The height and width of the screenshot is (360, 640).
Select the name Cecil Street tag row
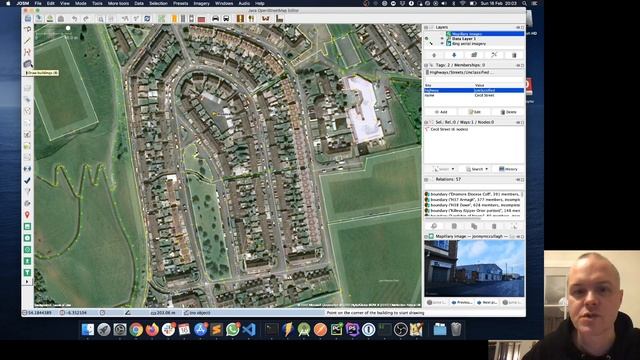[x=474, y=95]
